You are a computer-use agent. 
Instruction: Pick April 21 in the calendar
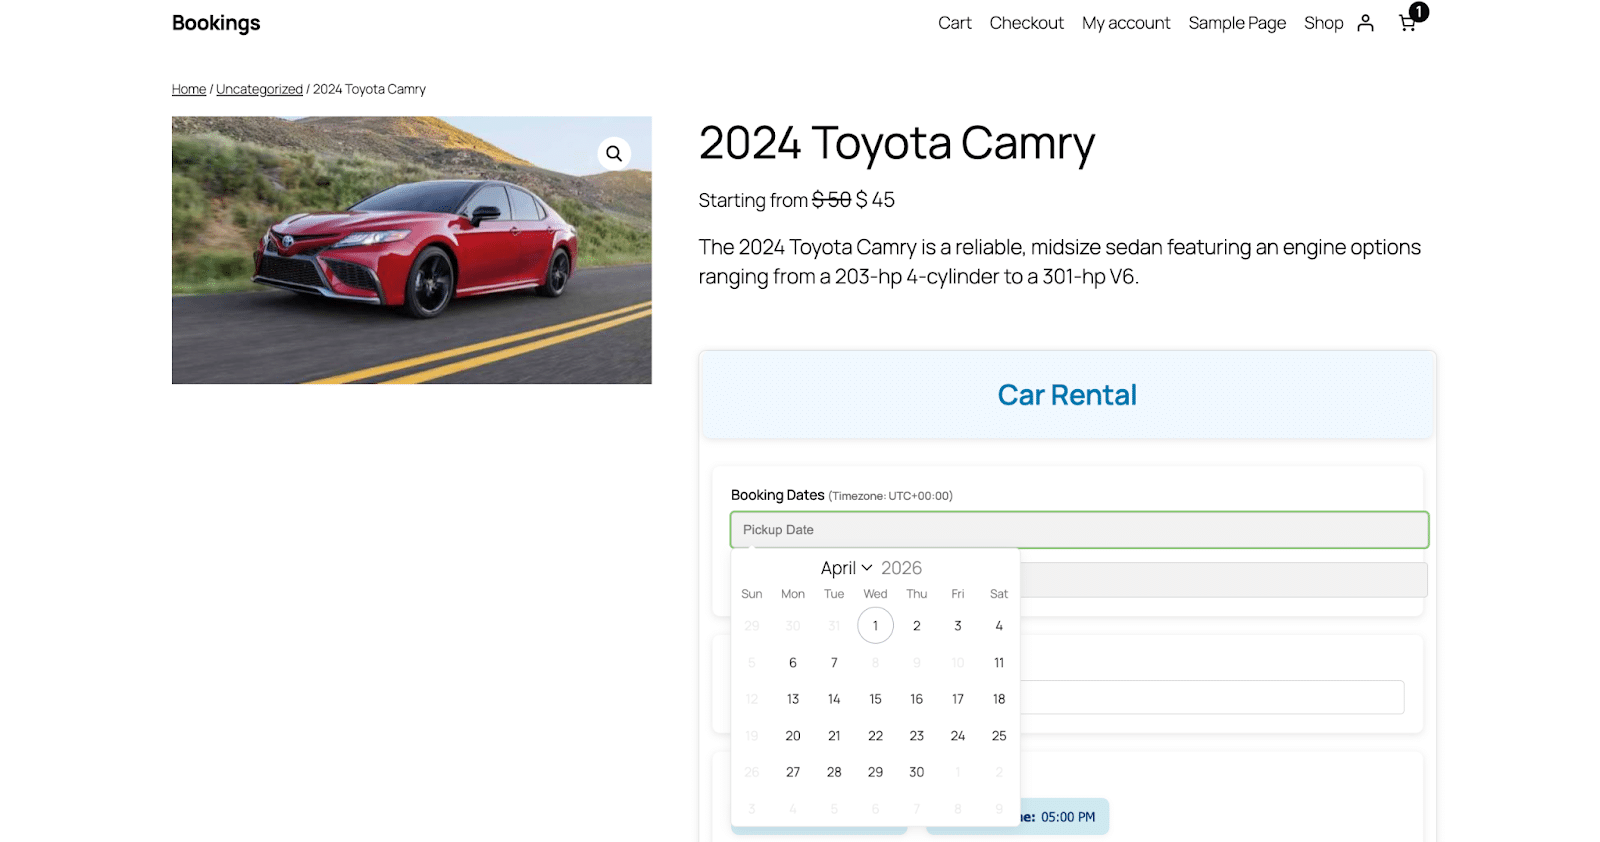click(x=834, y=736)
